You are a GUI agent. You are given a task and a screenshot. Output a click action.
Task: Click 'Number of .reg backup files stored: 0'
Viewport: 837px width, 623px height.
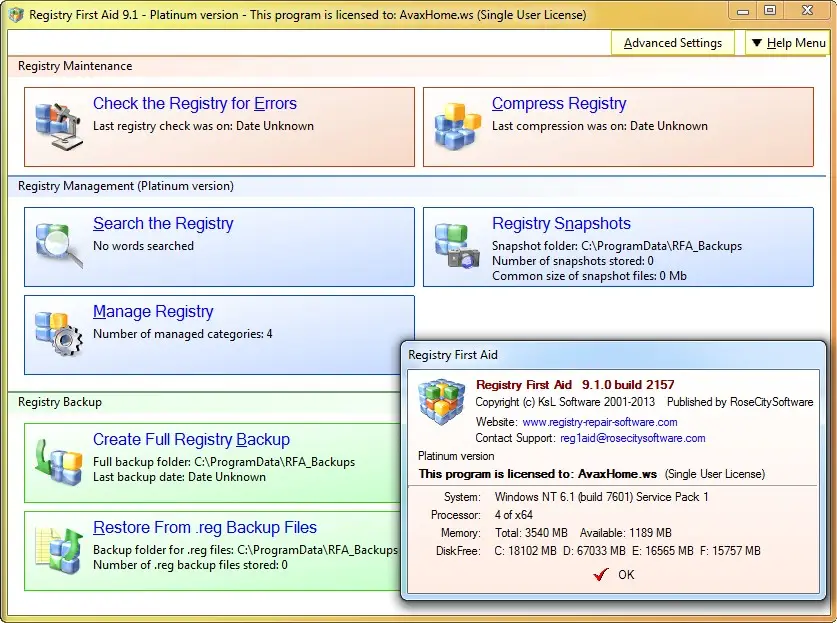pyautogui.click(x=190, y=565)
